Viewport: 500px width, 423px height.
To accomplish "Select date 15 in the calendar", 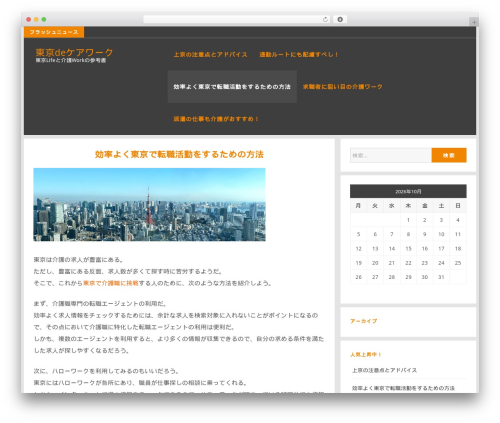I will [408, 249].
